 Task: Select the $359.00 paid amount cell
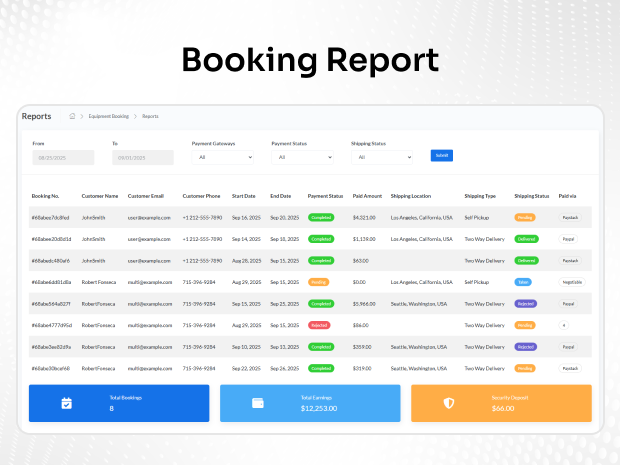[x=362, y=347]
